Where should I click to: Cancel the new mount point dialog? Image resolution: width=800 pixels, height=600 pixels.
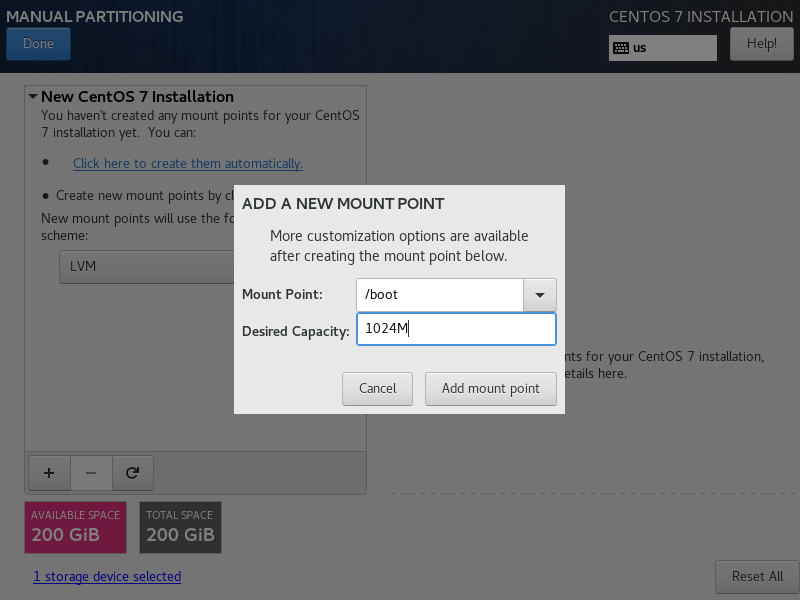378,388
